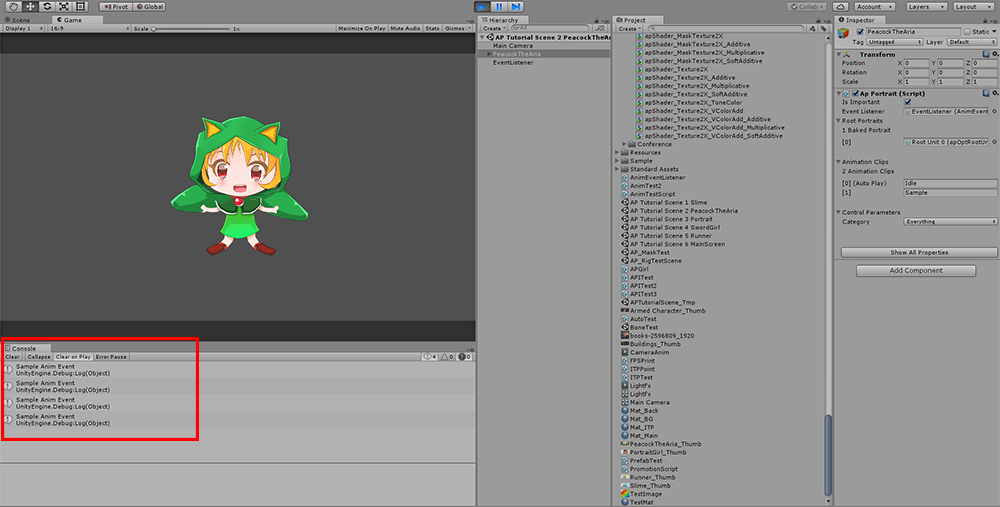Click the Game view Scale slider
Viewport: 1000px width, 507px height.
tap(191, 29)
